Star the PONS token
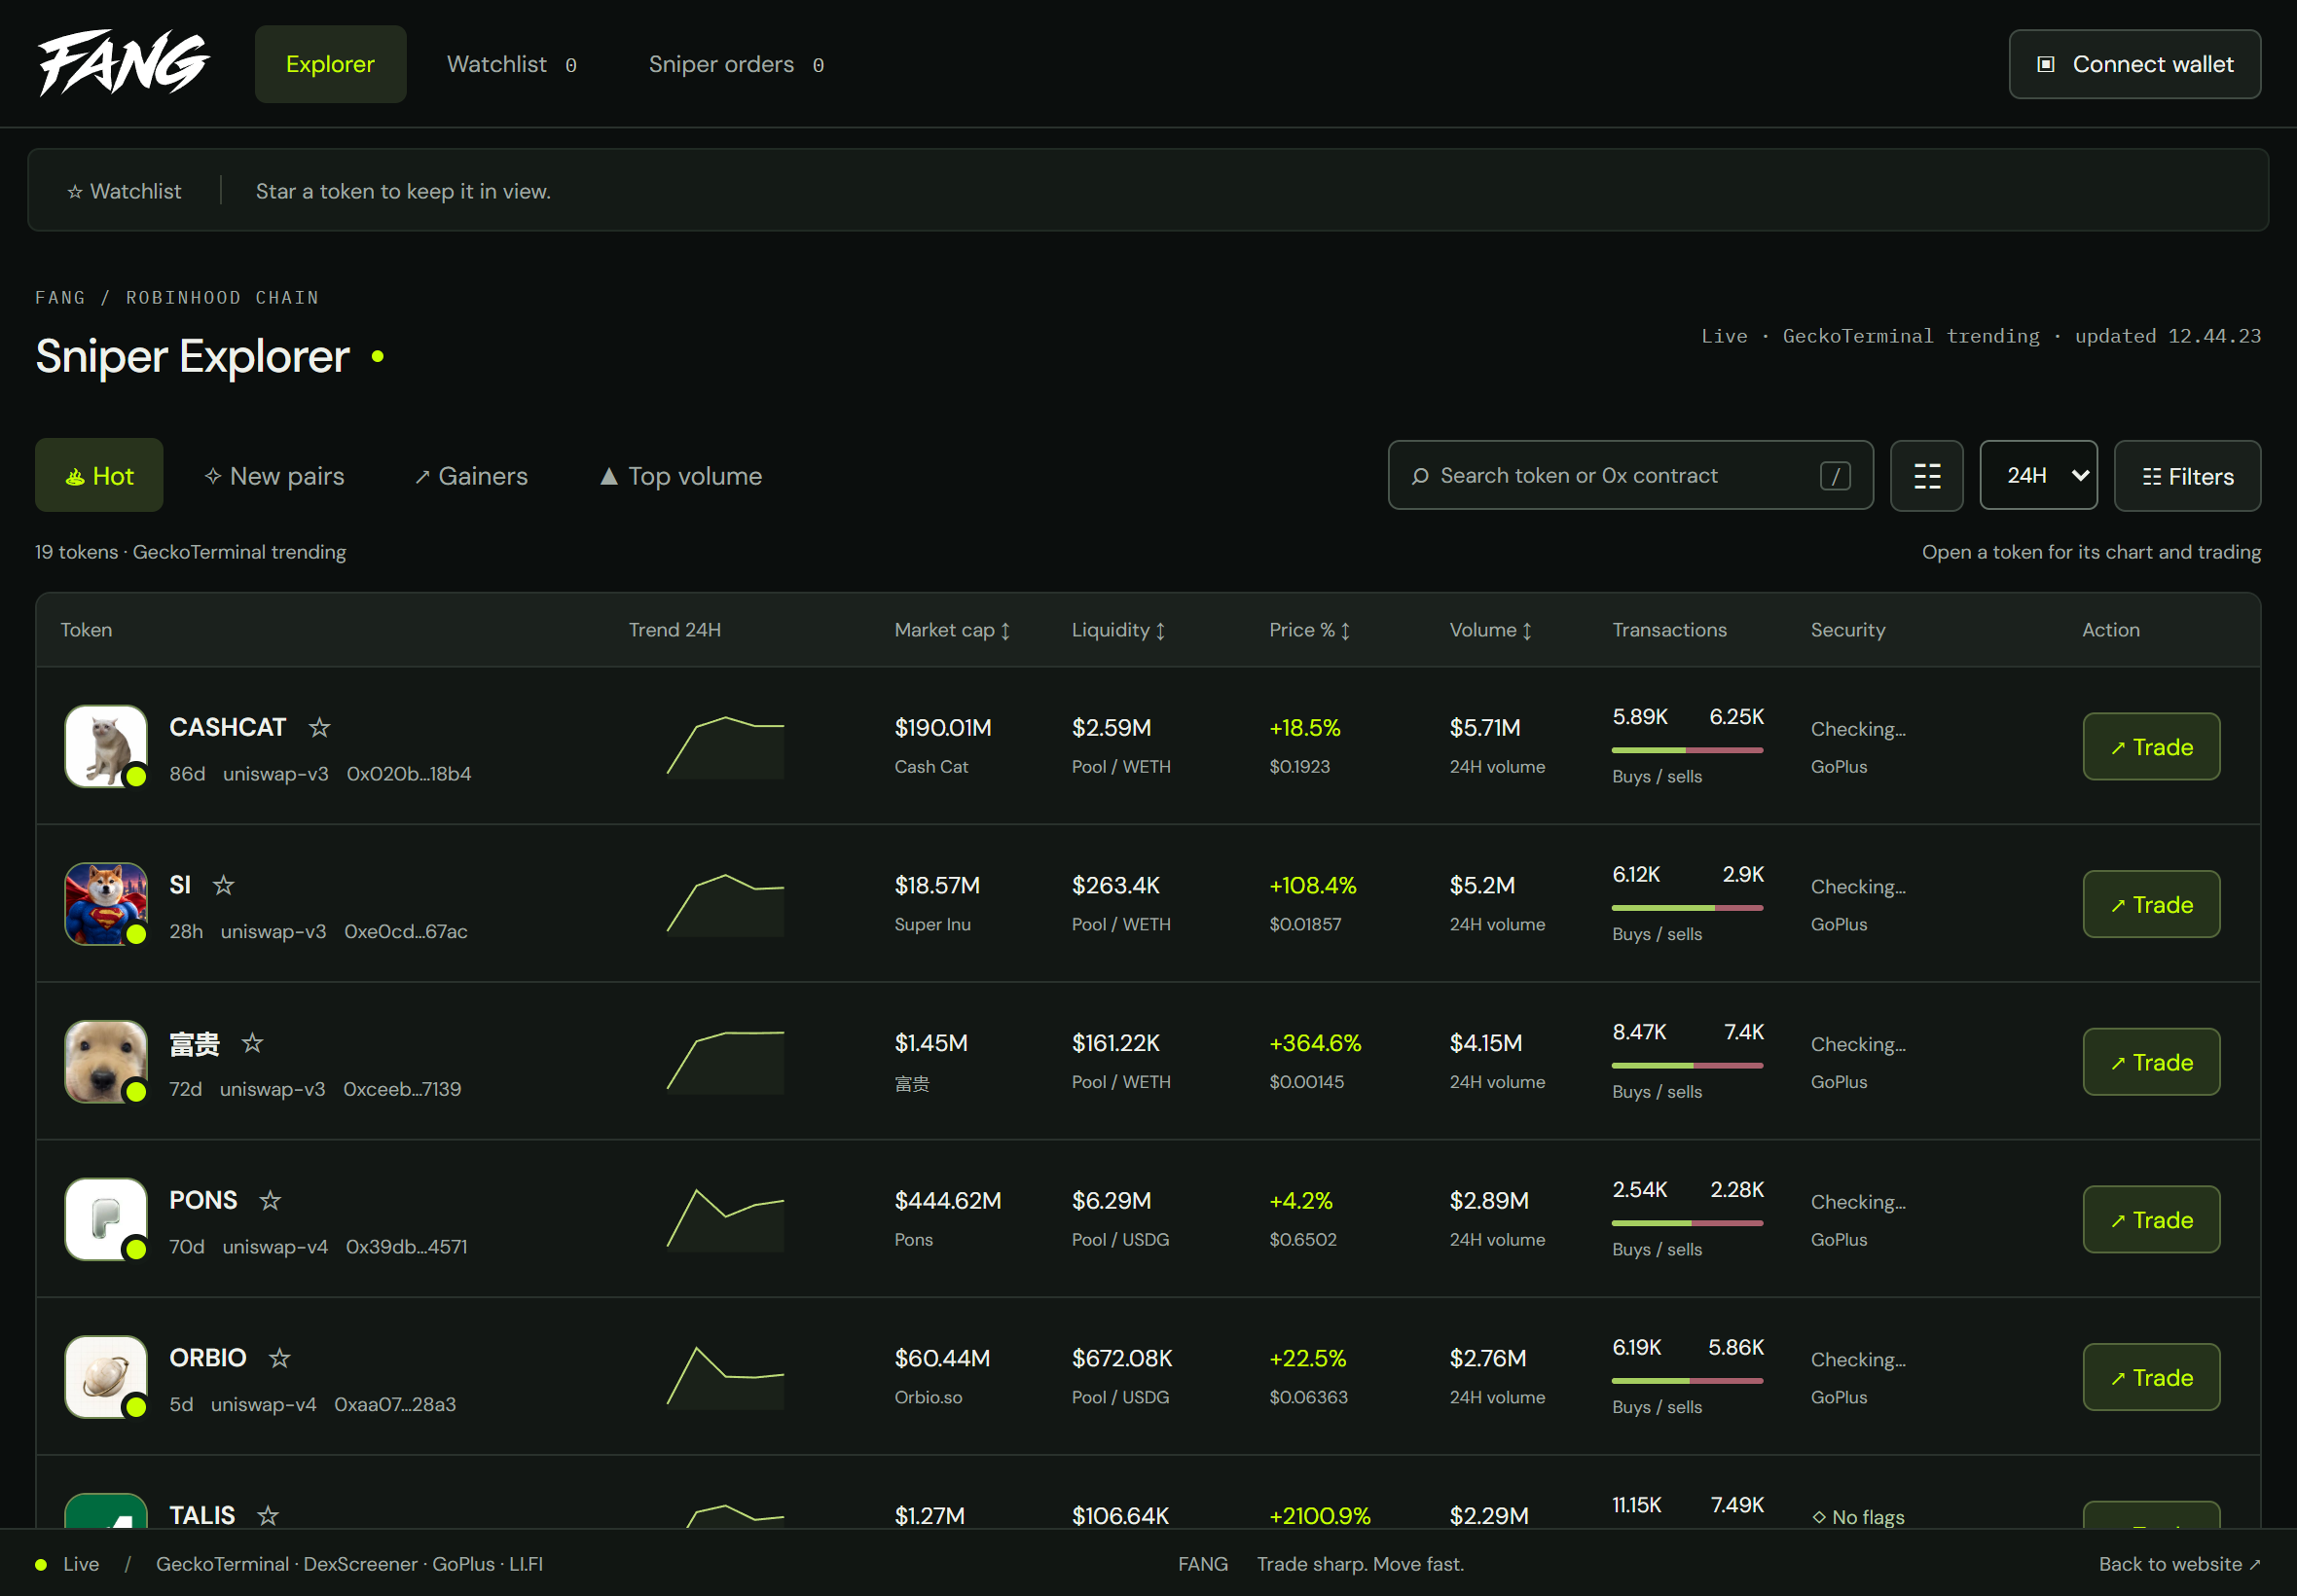 pyautogui.click(x=270, y=1200)
